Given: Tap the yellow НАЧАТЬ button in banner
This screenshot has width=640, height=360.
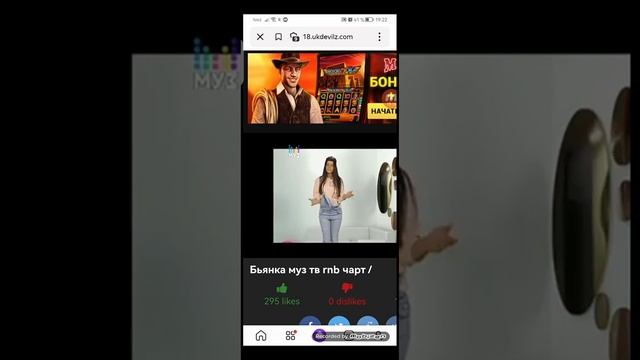Looking at the screenshot, I should pos(382,111).
